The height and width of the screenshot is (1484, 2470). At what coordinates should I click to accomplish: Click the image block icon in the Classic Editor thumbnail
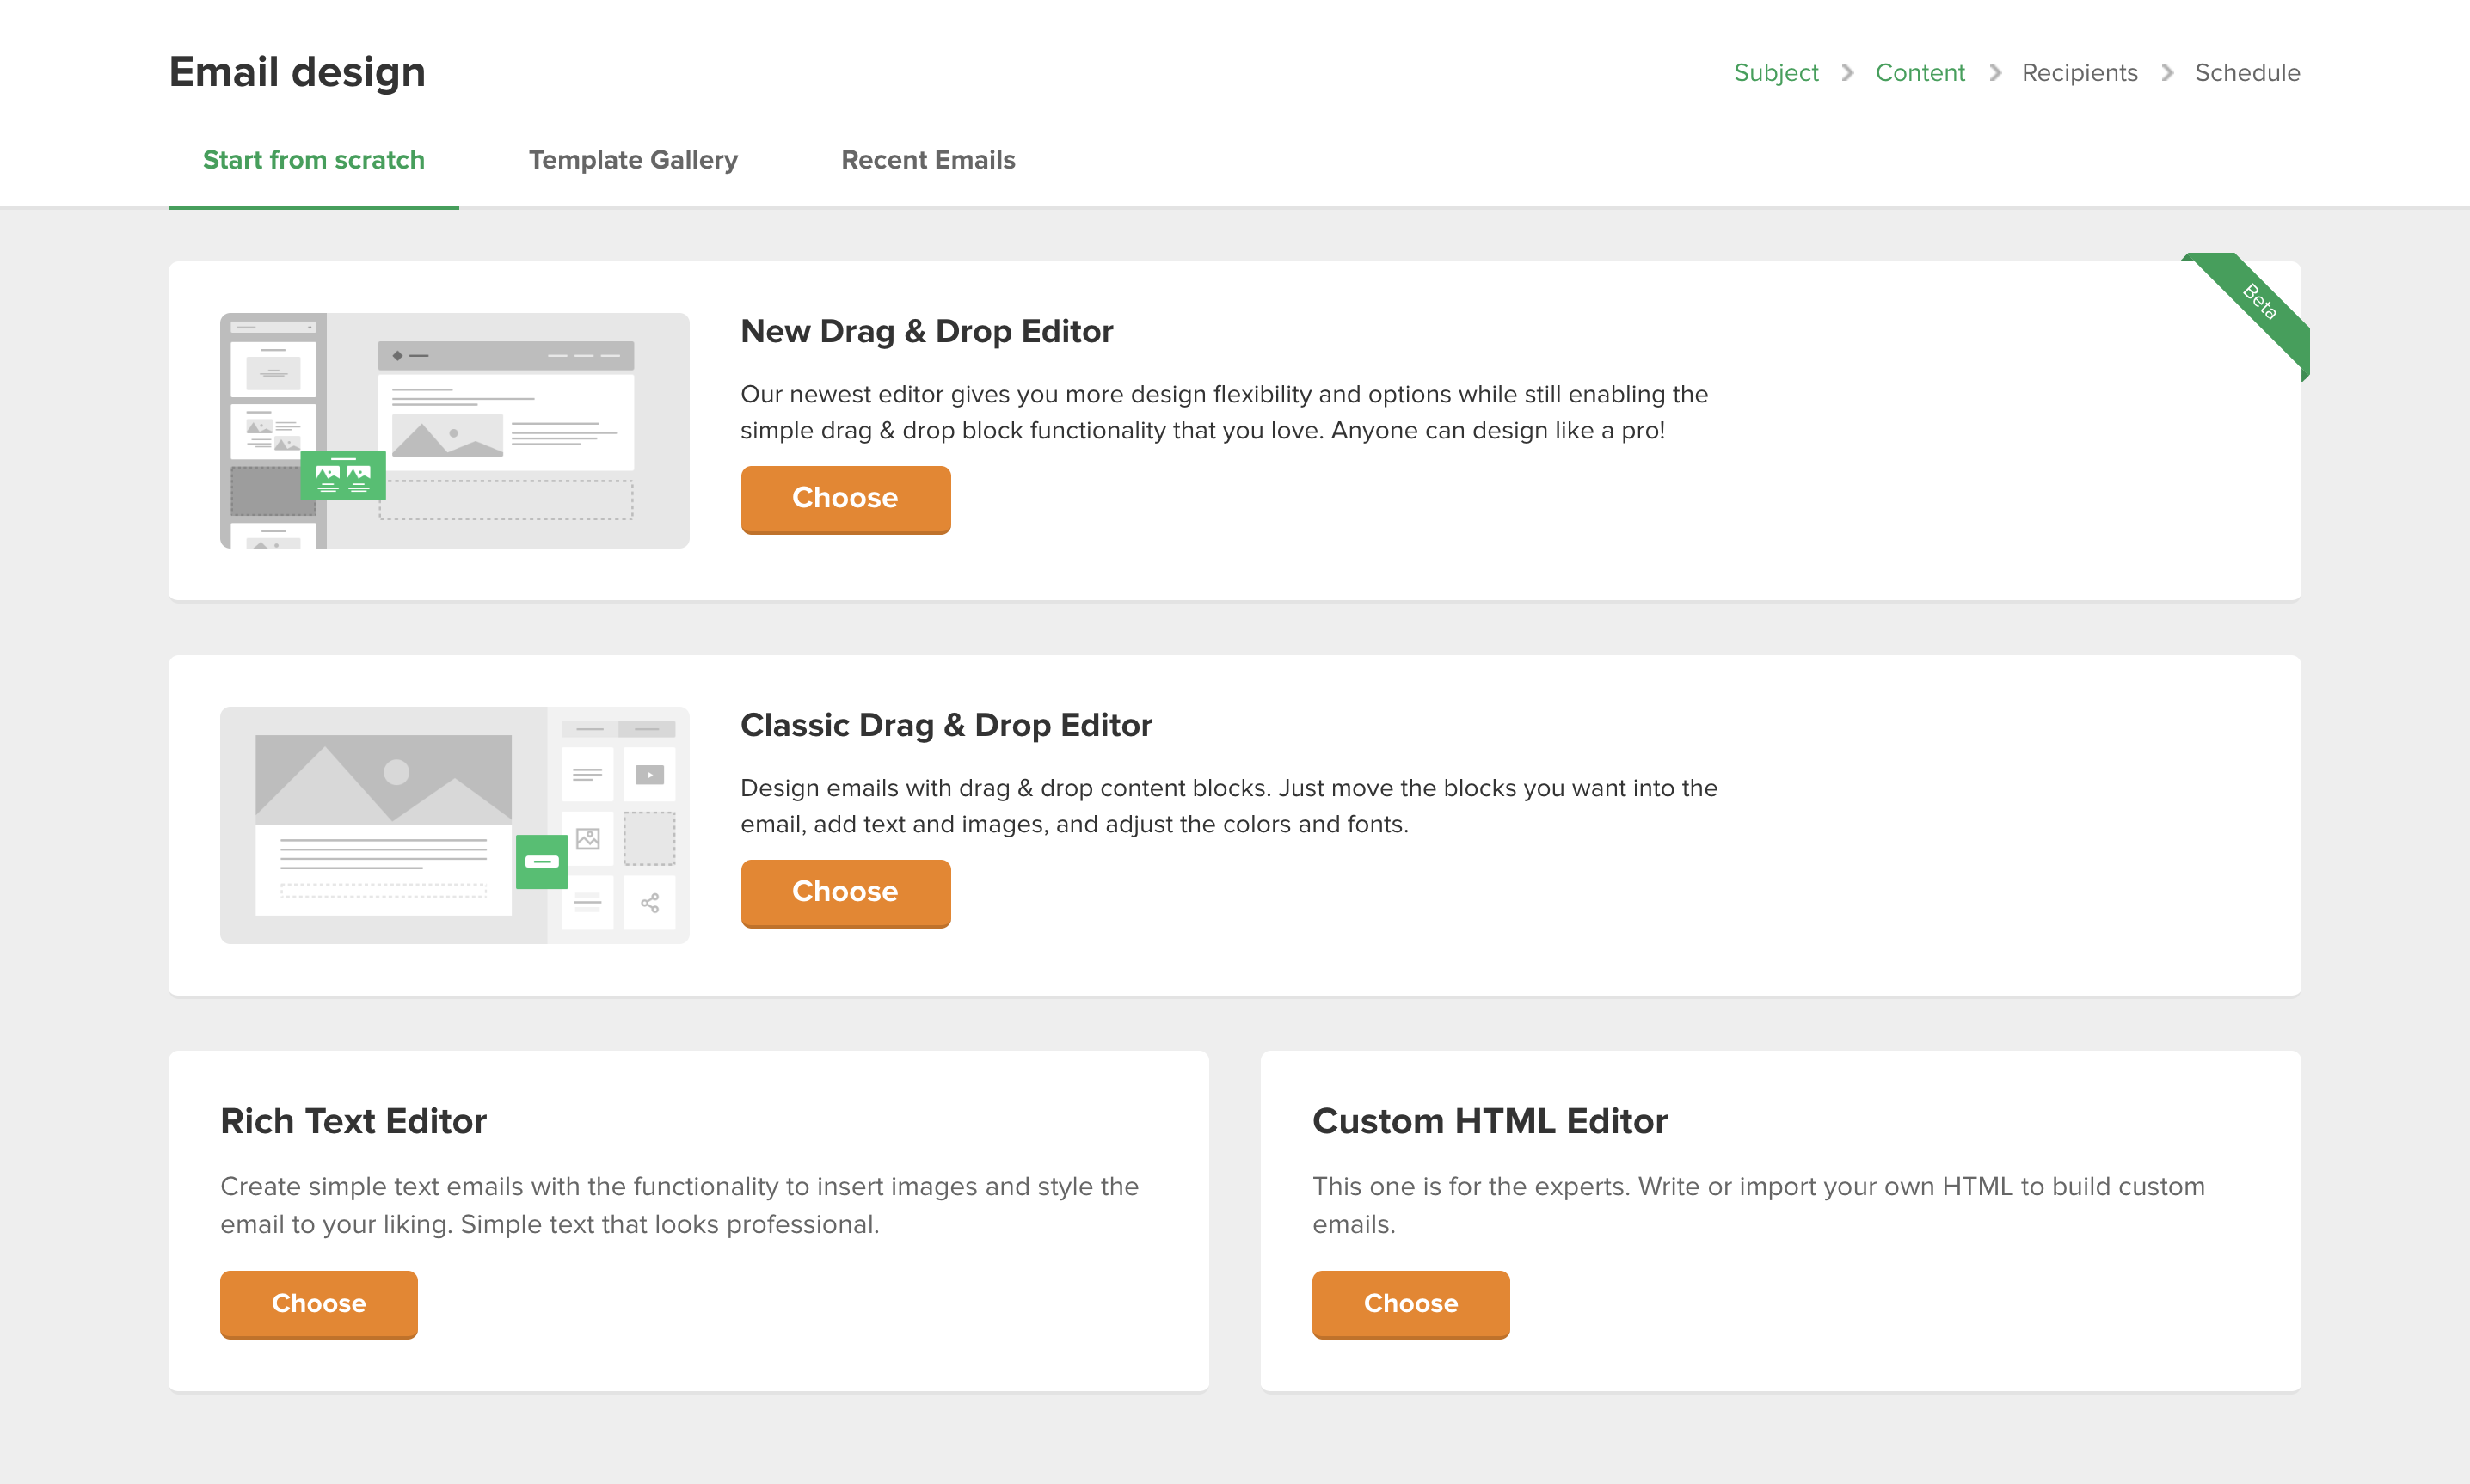pos(588,838)
